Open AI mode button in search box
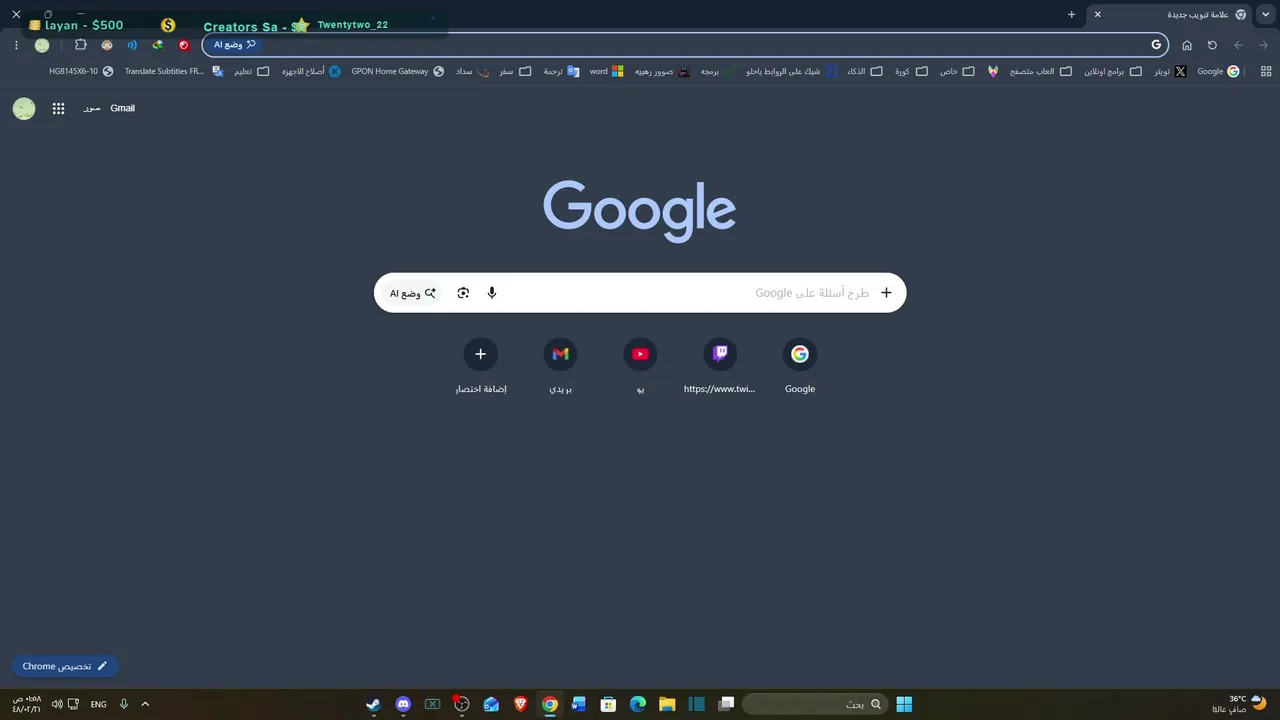The width and height of the screenshot is (1280, 720). 413,293
